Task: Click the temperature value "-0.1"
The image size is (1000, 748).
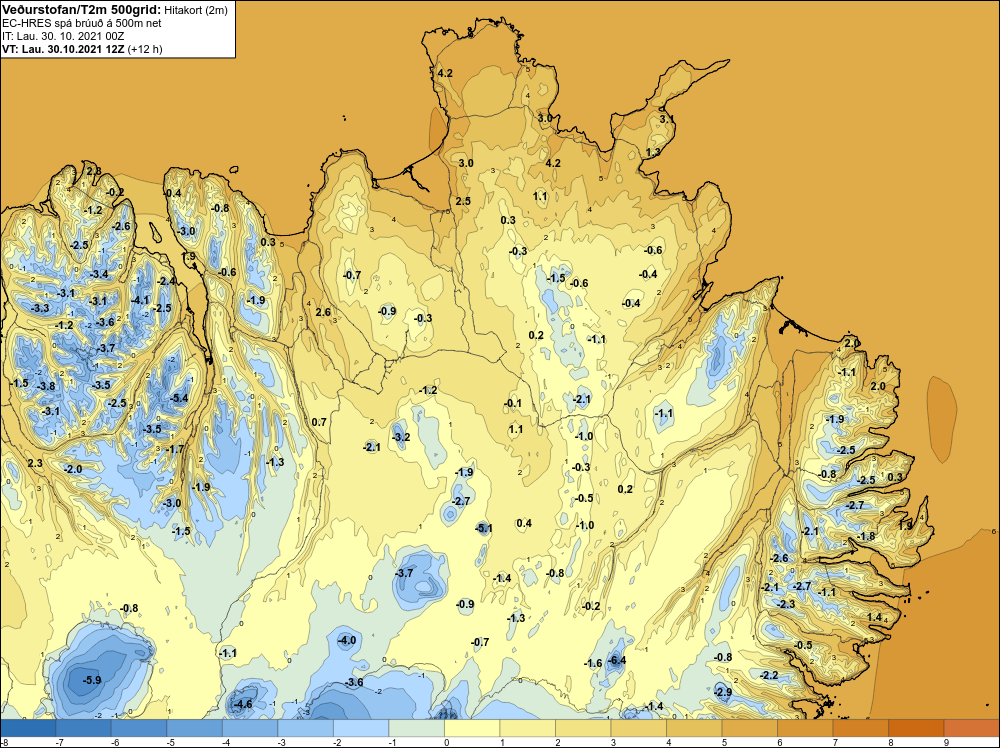Action: pos(513,404)
